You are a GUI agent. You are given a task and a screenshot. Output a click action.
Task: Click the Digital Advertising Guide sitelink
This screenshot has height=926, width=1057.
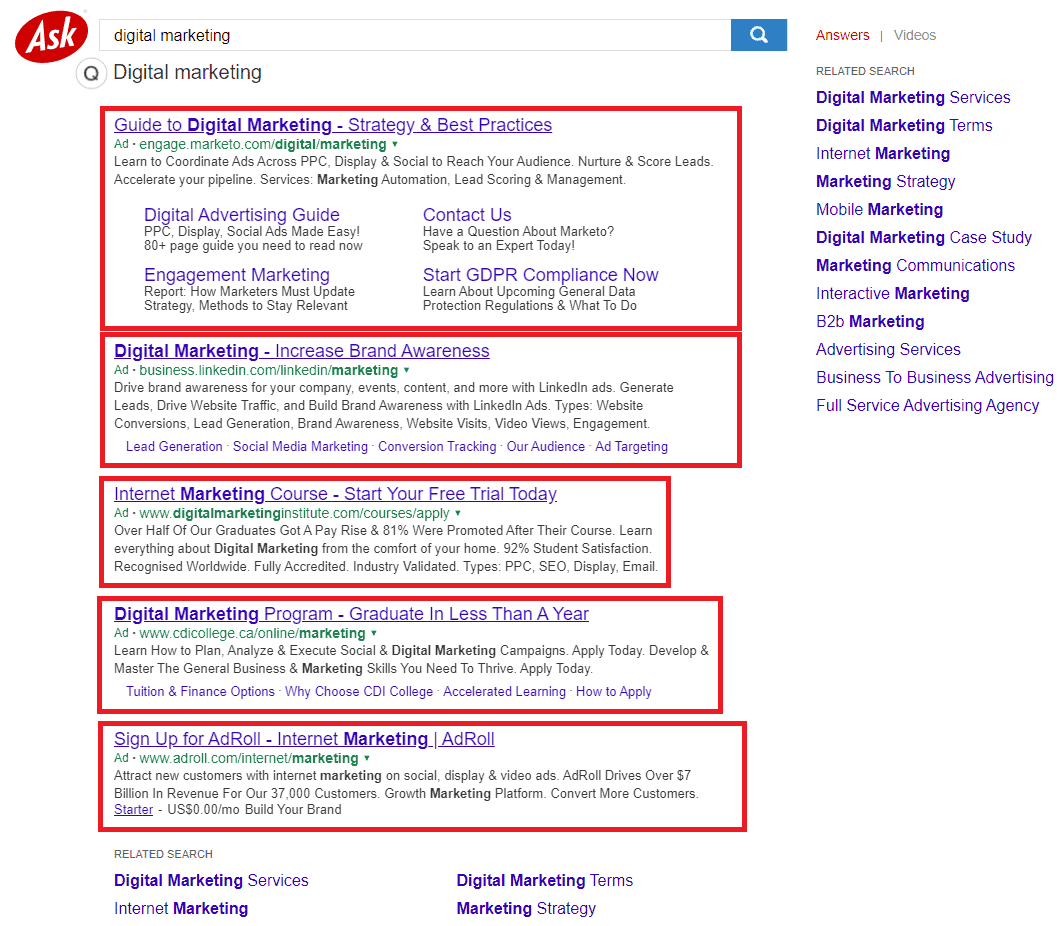point(241,214)
